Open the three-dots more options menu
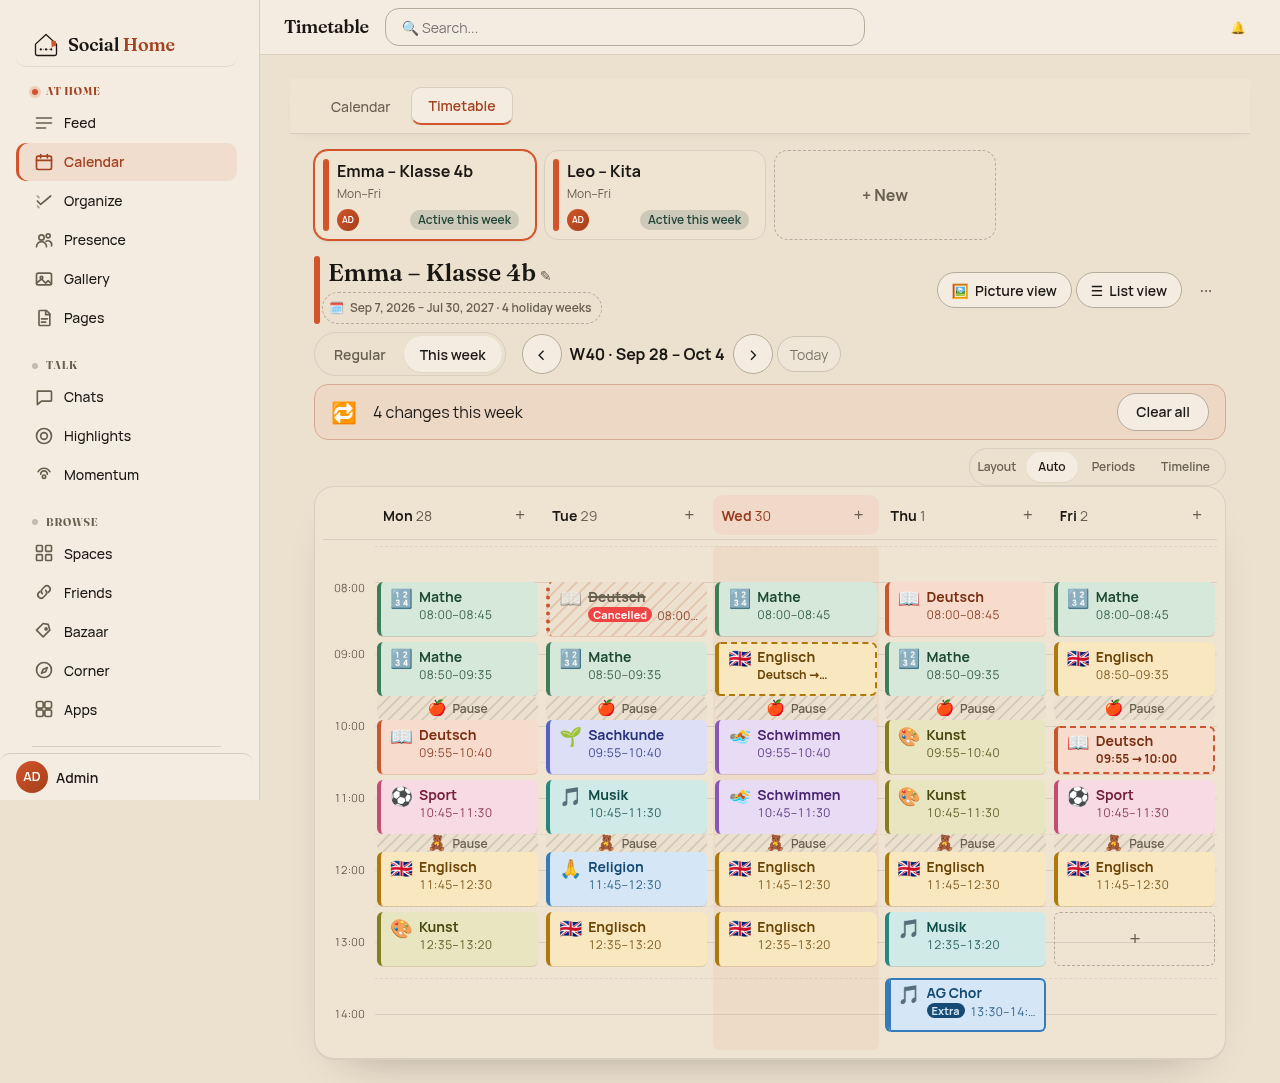1280x1083 pixels. click(1206, 291)
